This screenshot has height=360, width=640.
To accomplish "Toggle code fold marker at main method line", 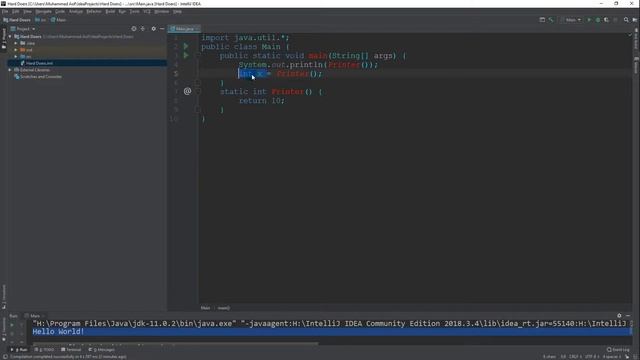I will (x=198, y=56).
